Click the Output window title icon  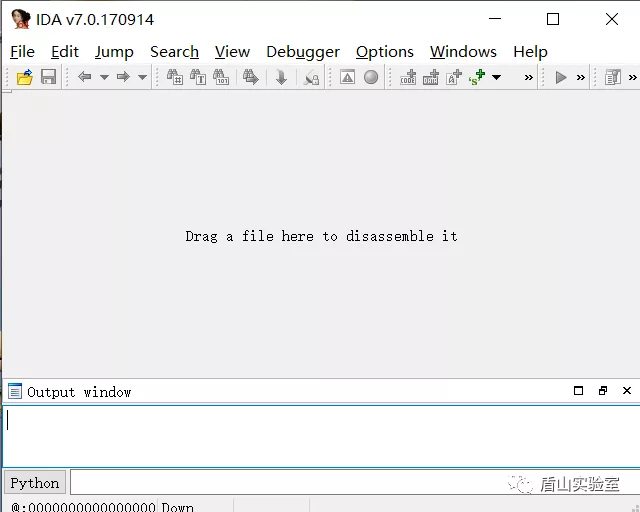[15, 391]
